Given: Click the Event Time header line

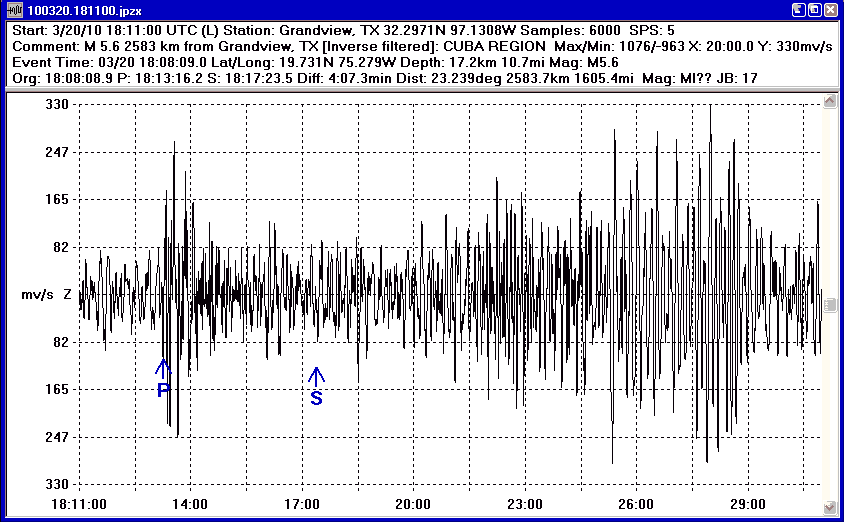Looking at the screenshot, I should tap(300, 61).
